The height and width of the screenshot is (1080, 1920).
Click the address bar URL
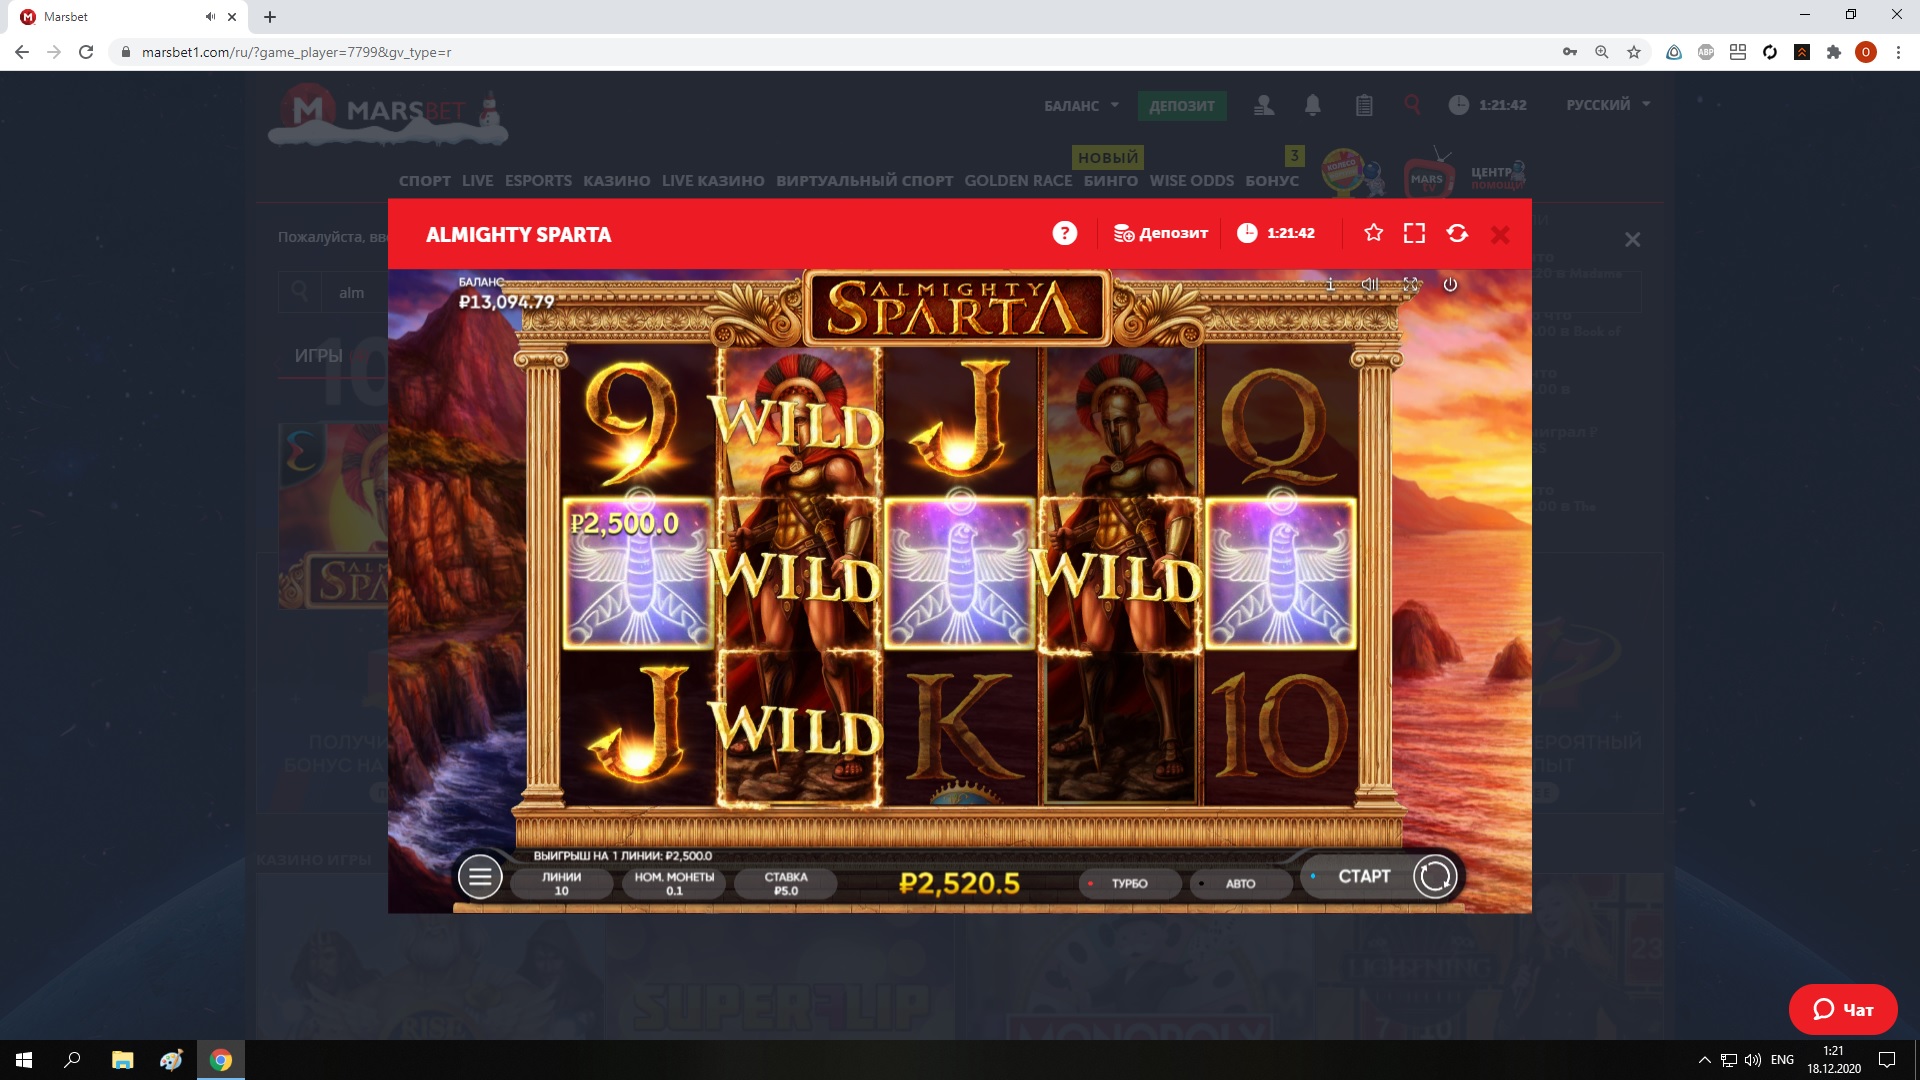coord(296,52)
